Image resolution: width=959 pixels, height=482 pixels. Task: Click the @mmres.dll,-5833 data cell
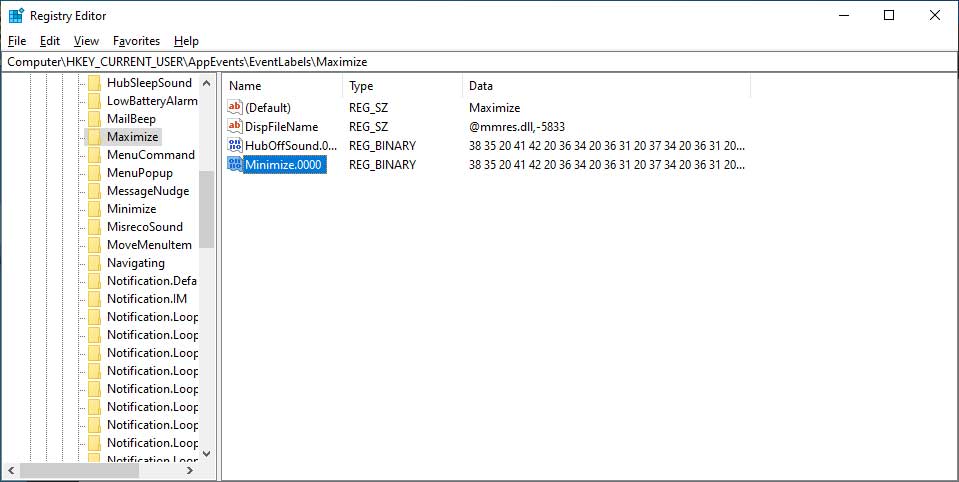click(517, 127)
